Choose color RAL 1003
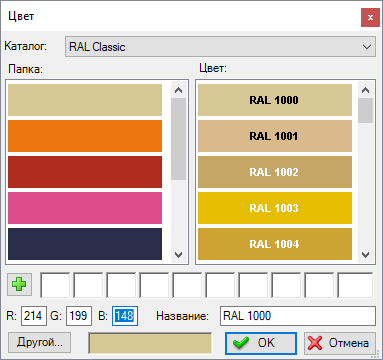 (275, 208)
